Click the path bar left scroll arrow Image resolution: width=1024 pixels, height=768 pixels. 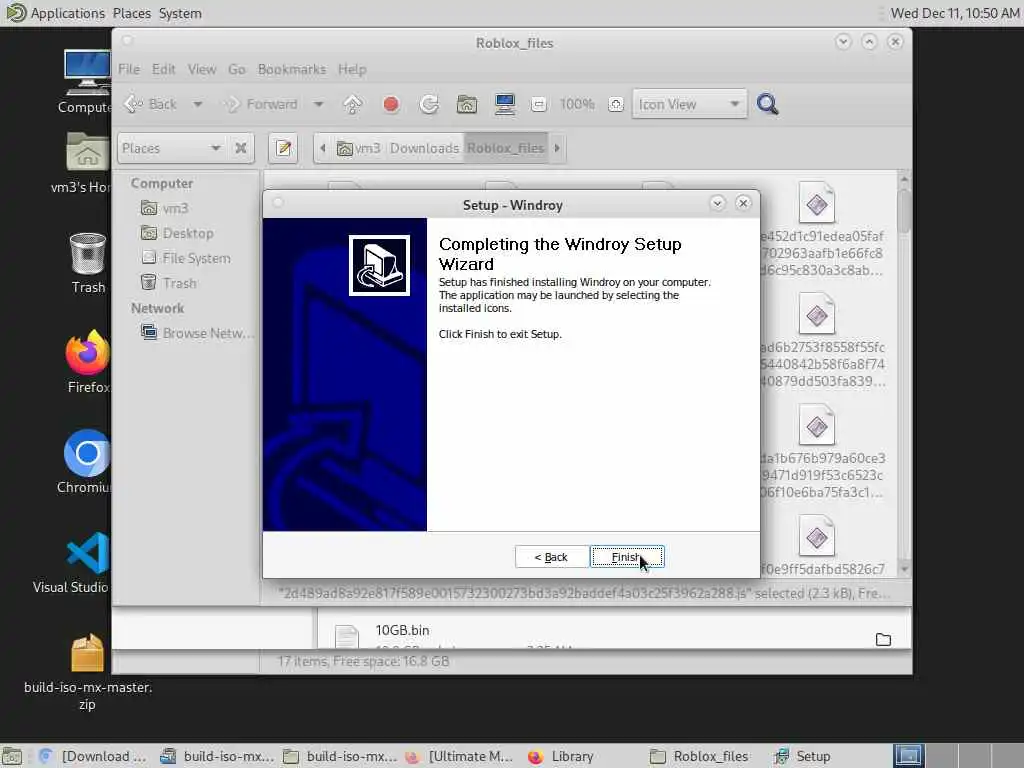click(x=323, y=148)
